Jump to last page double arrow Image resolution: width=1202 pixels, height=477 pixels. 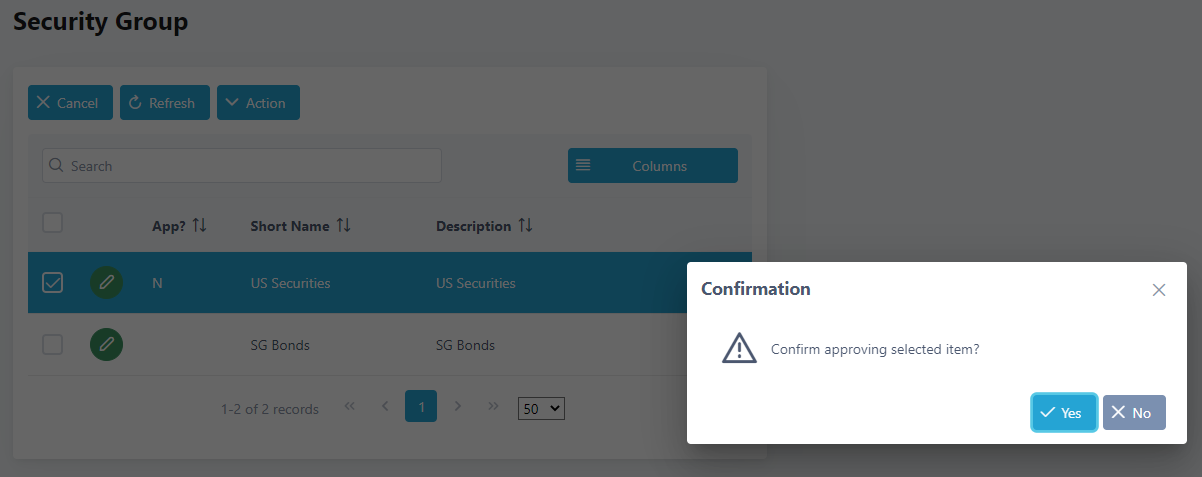(x=493, y=407)
